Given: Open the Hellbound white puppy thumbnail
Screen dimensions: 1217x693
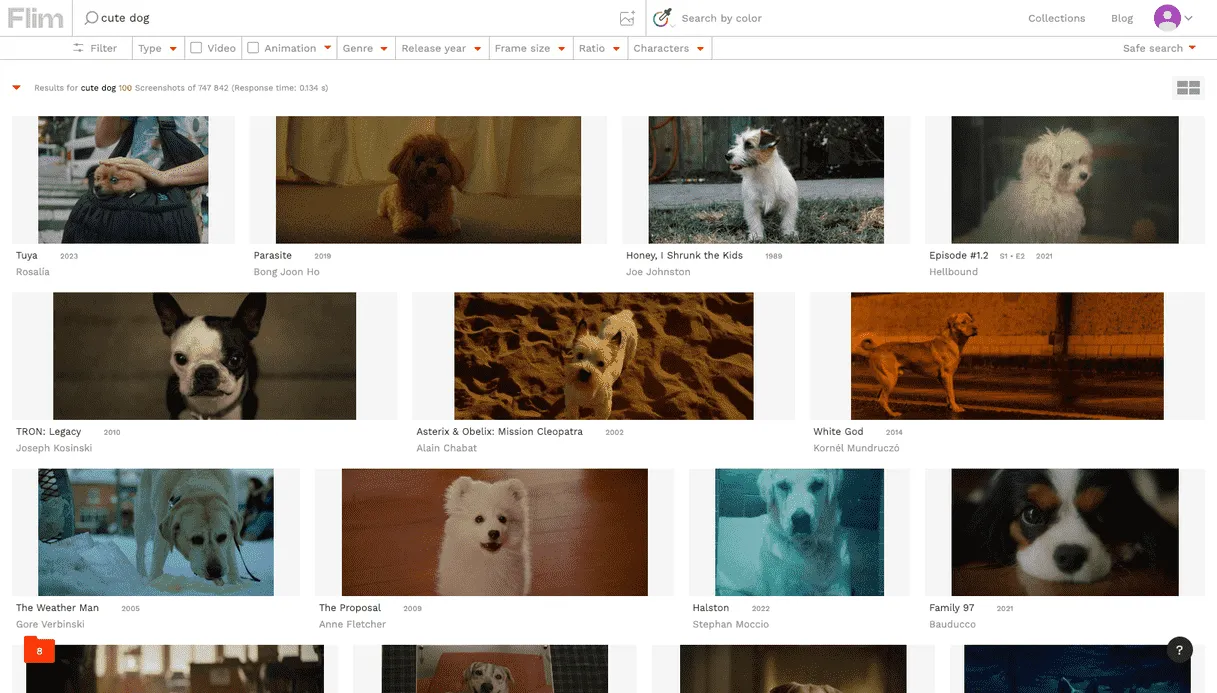Looking at the screenshot, I should 1065,180.
